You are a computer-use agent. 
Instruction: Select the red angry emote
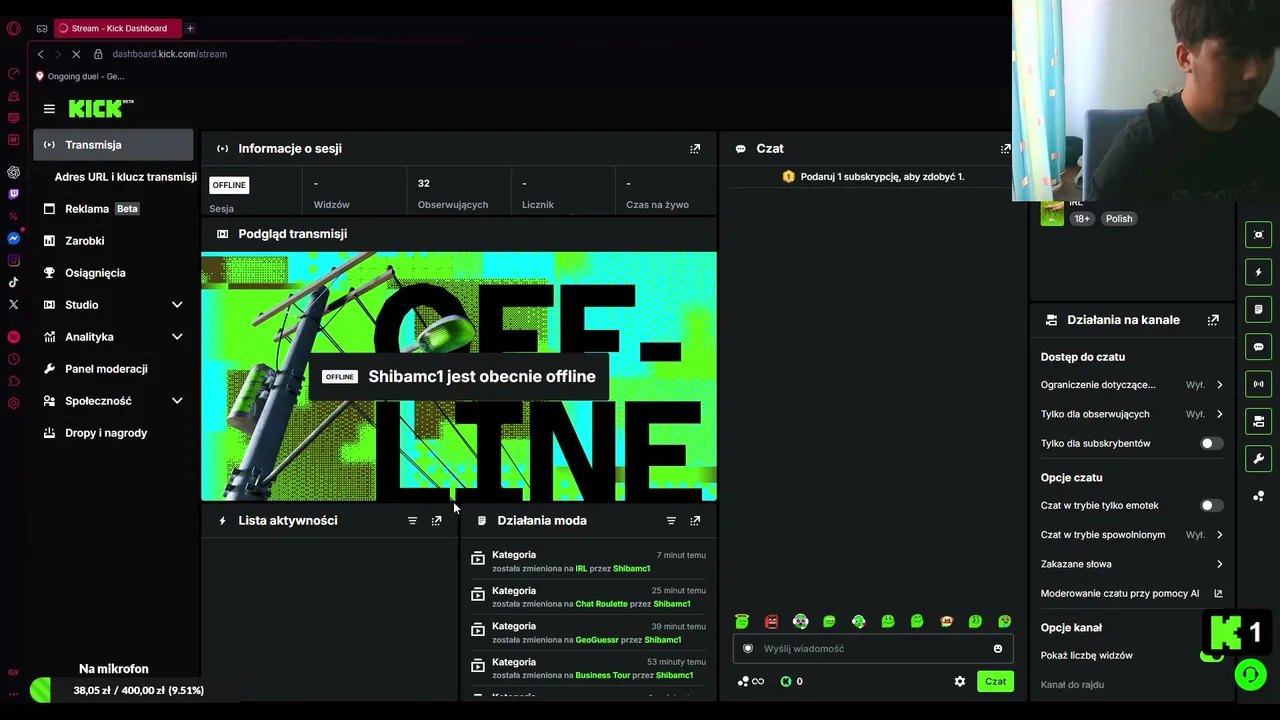click(x=771, y=622)
